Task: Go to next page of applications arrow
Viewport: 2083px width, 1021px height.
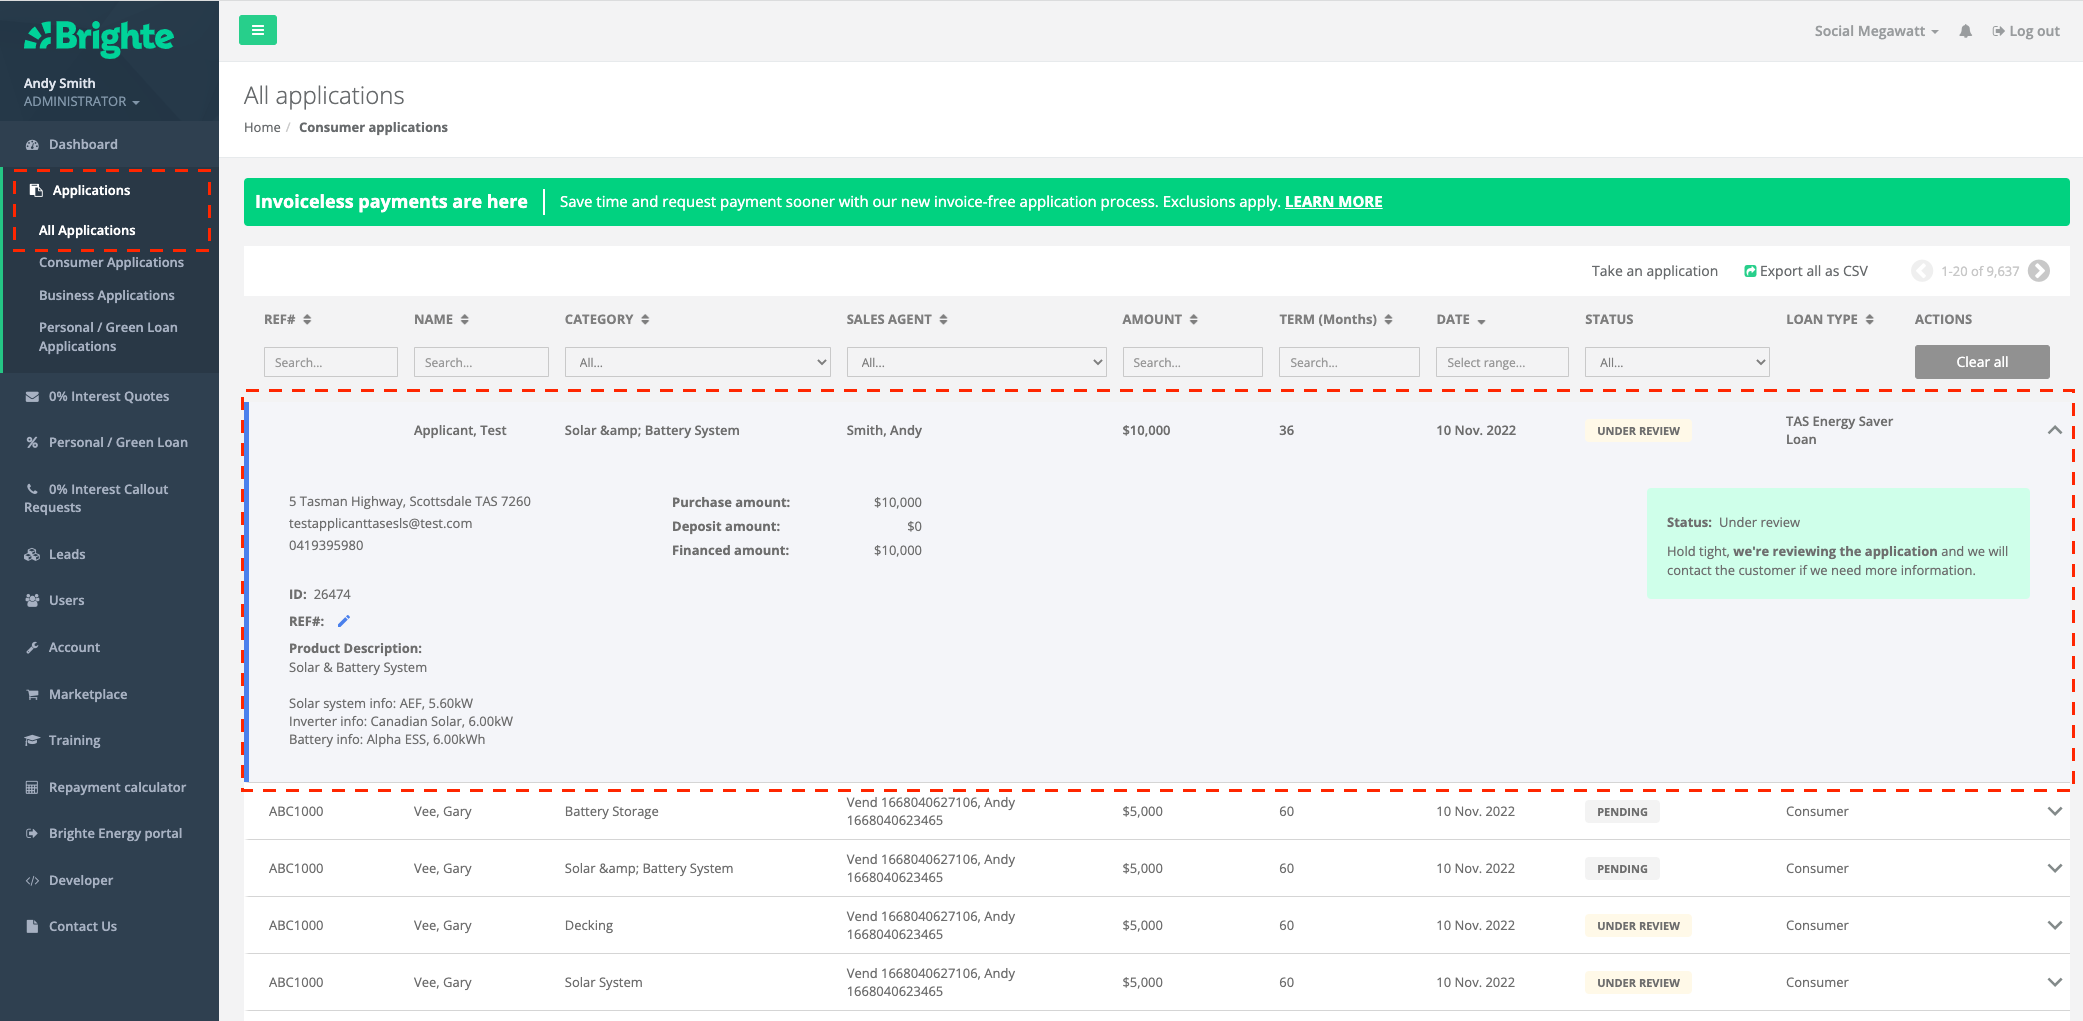Action: (x=2039, y=271)
